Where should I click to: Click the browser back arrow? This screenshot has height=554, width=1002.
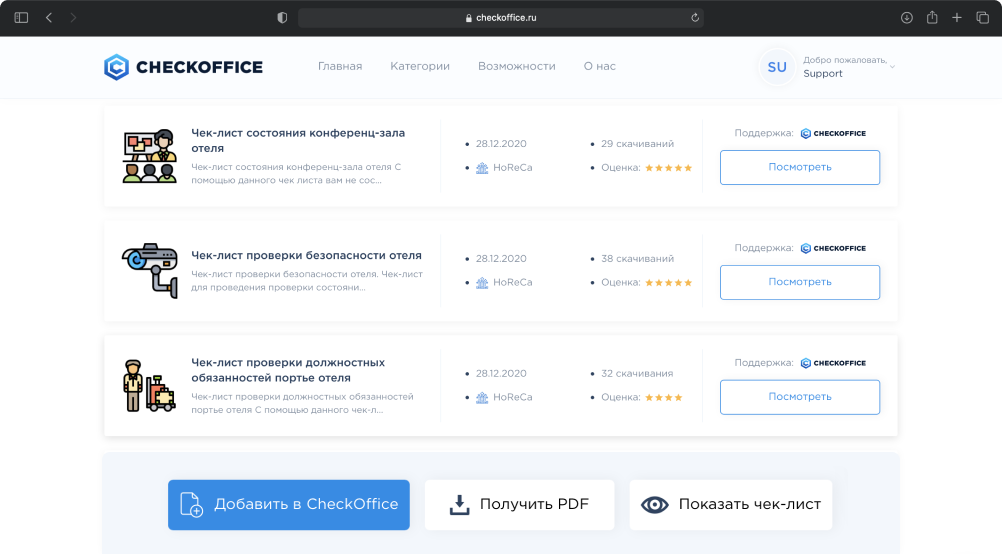49,18
